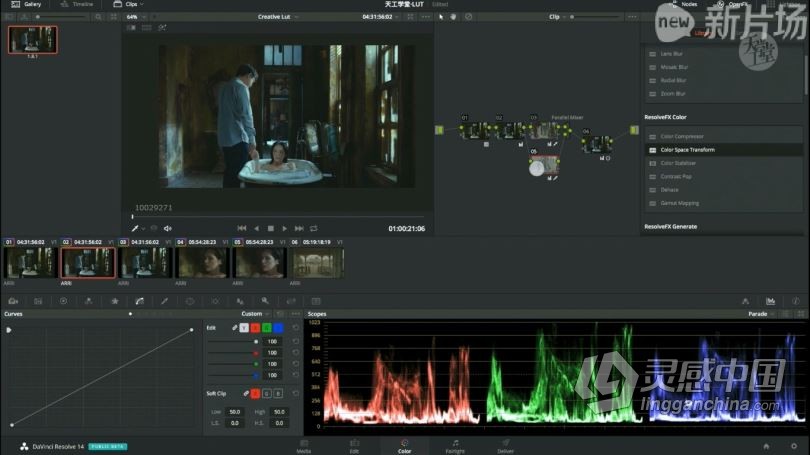Open the node editor three-dot menu
The image size is (810, 455).
(x=632, y=17)
